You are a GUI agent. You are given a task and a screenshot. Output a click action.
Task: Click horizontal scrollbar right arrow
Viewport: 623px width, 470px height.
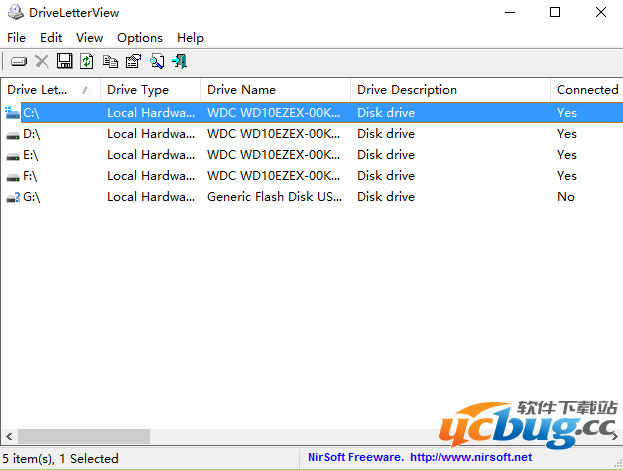[614, 437]
